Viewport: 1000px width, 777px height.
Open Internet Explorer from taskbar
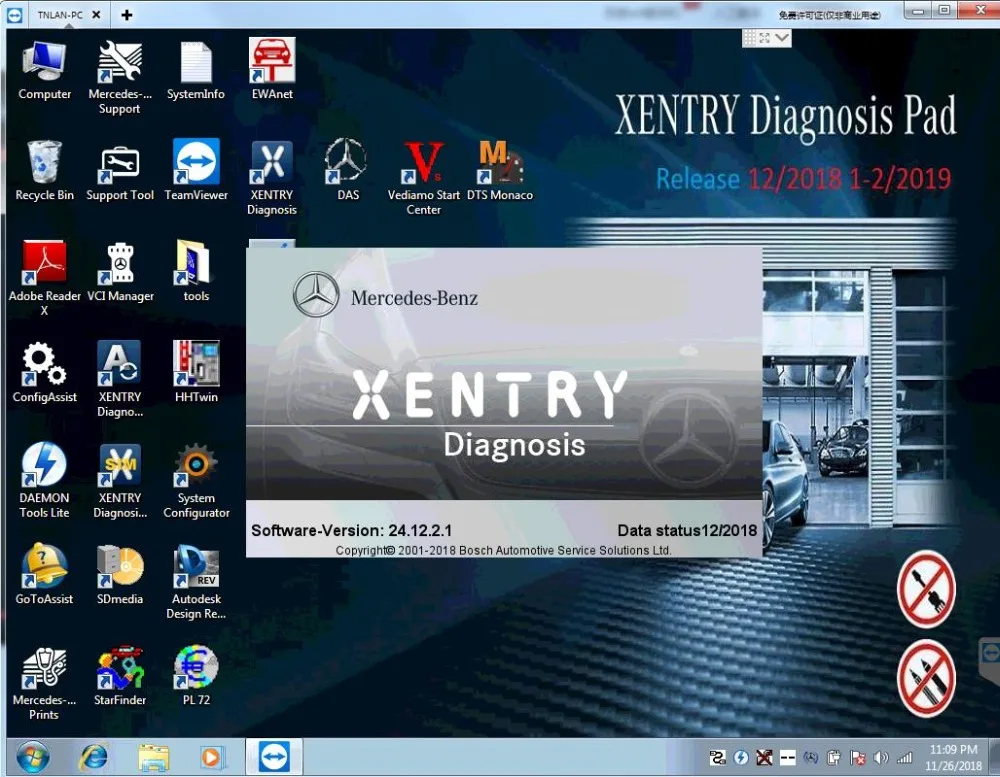[x=93, y=757]
